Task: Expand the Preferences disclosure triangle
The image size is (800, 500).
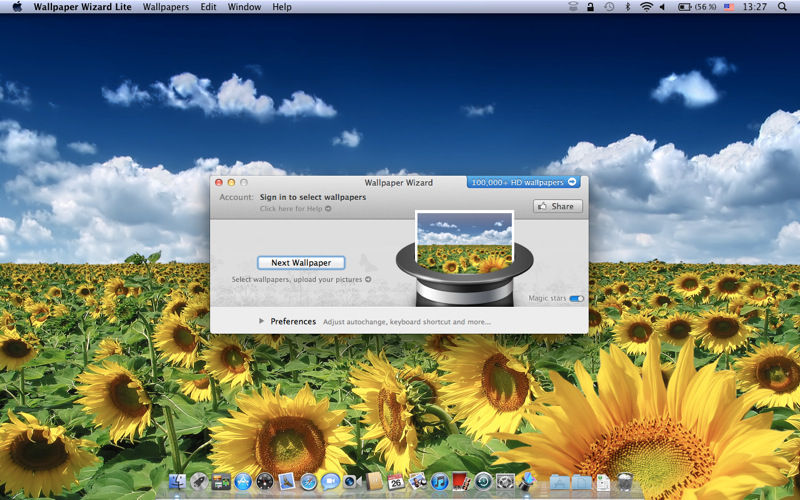Action: pyautogui.click(x=261, y=321)
